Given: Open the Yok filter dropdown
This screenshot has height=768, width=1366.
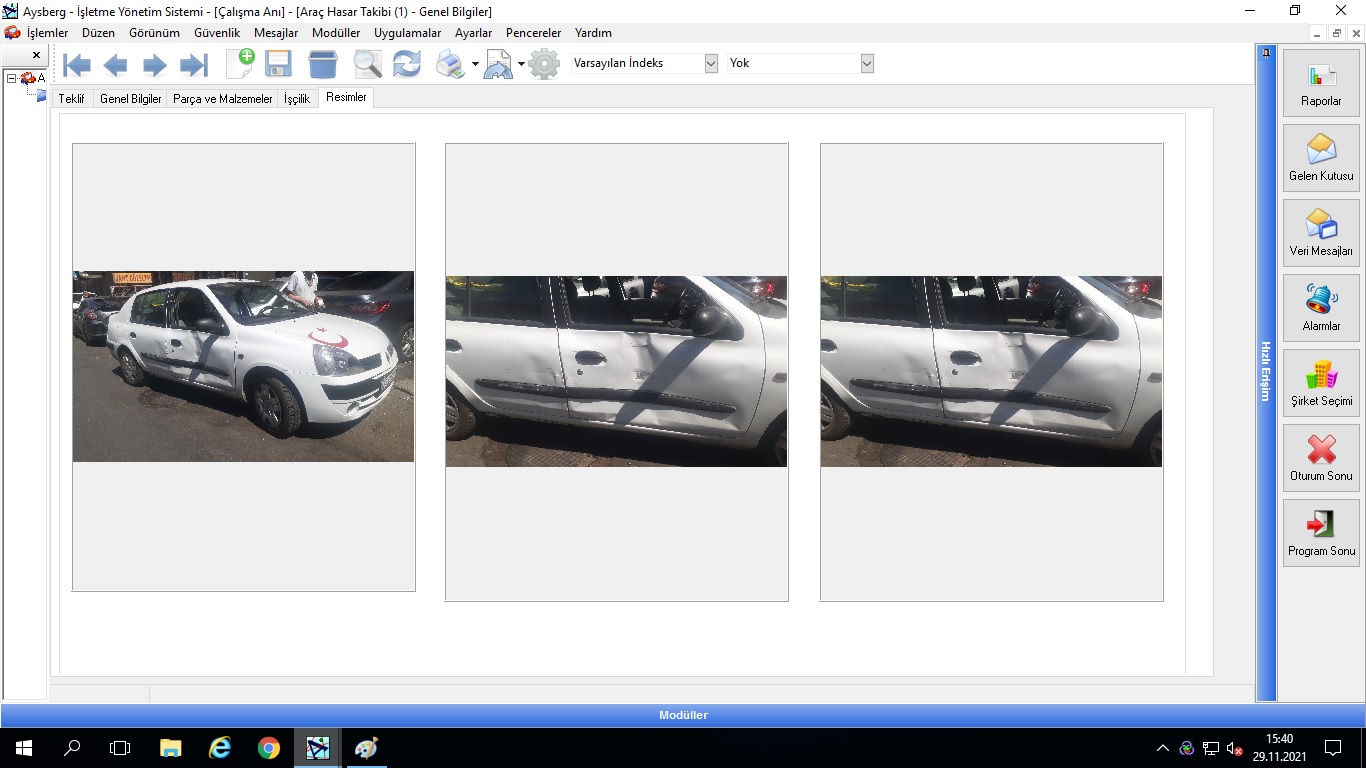Looking at the screenshot, I should point(867,63).
